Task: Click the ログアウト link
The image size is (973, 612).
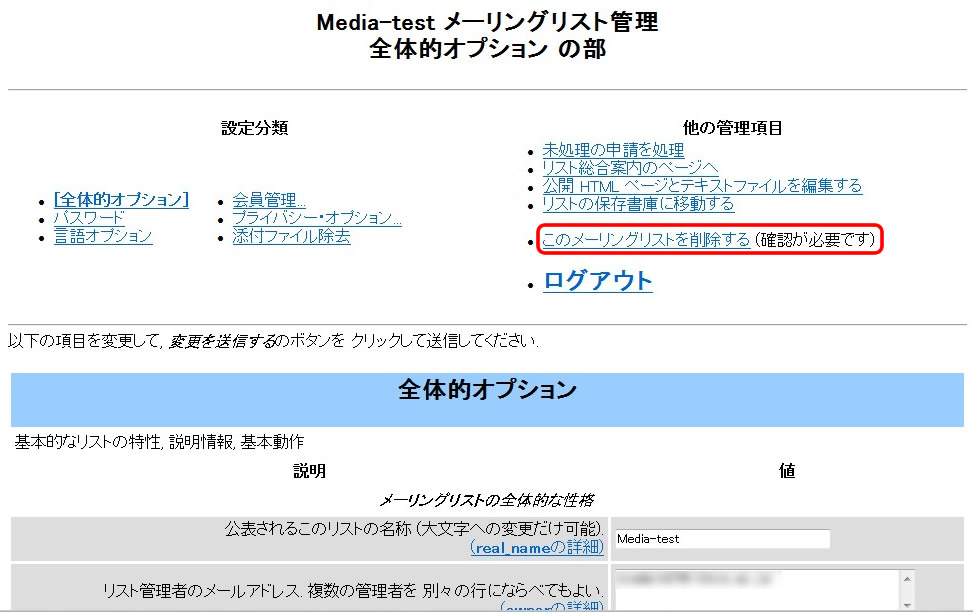Action: (x=598, y=281)
